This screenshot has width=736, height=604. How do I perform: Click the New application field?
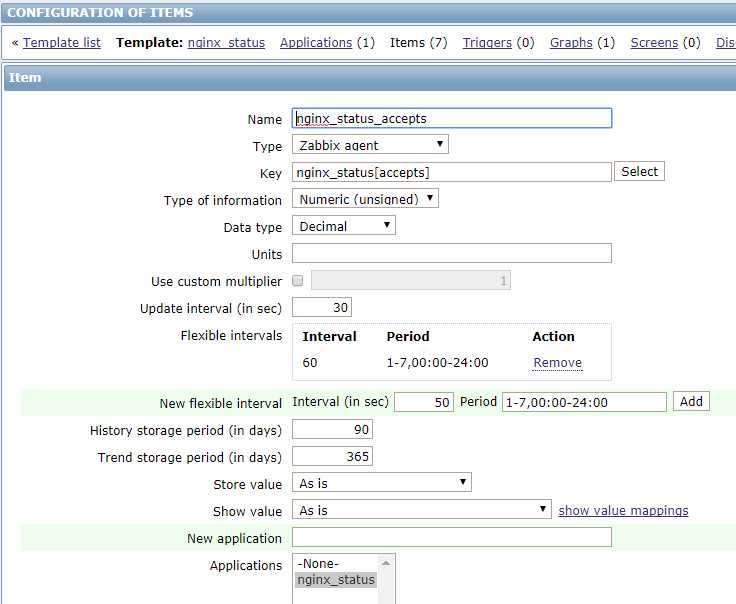(x=452, y=537)
